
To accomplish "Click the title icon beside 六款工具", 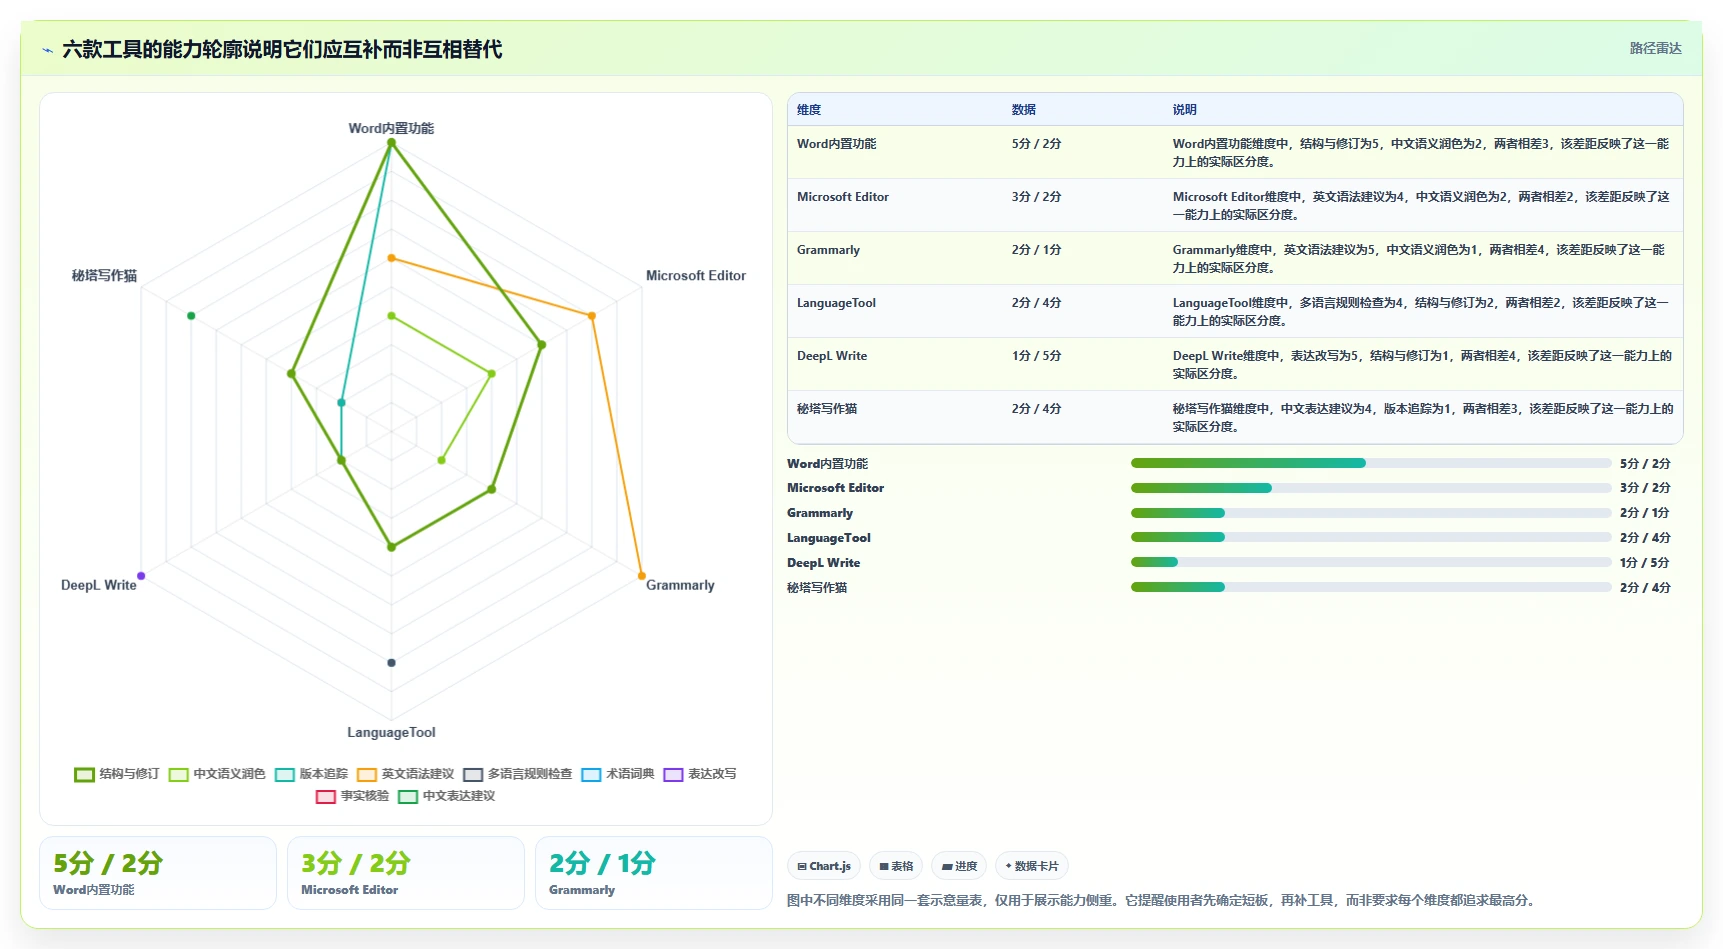I will click(x=47, y=50).
